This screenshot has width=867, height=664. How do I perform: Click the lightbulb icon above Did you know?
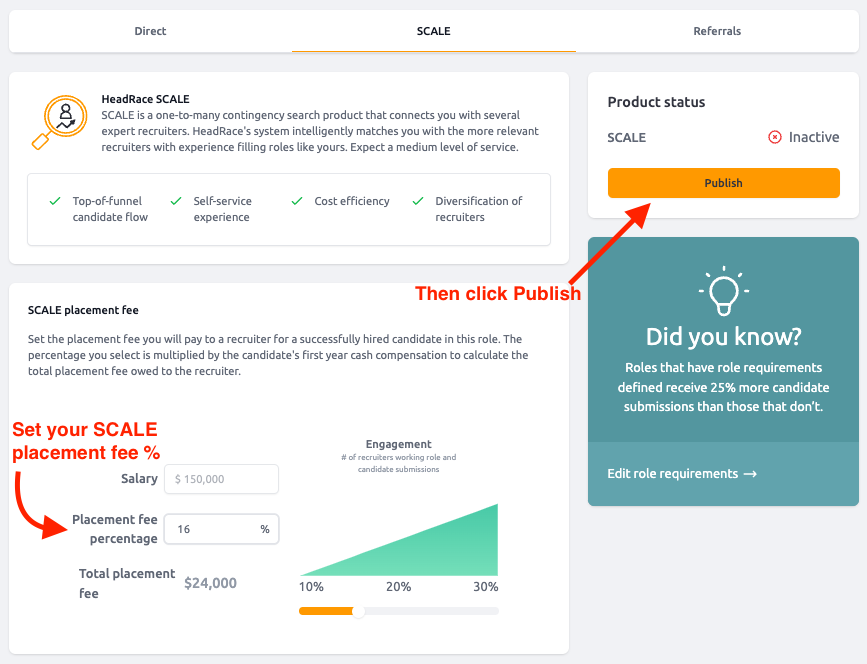pos(723,291)
